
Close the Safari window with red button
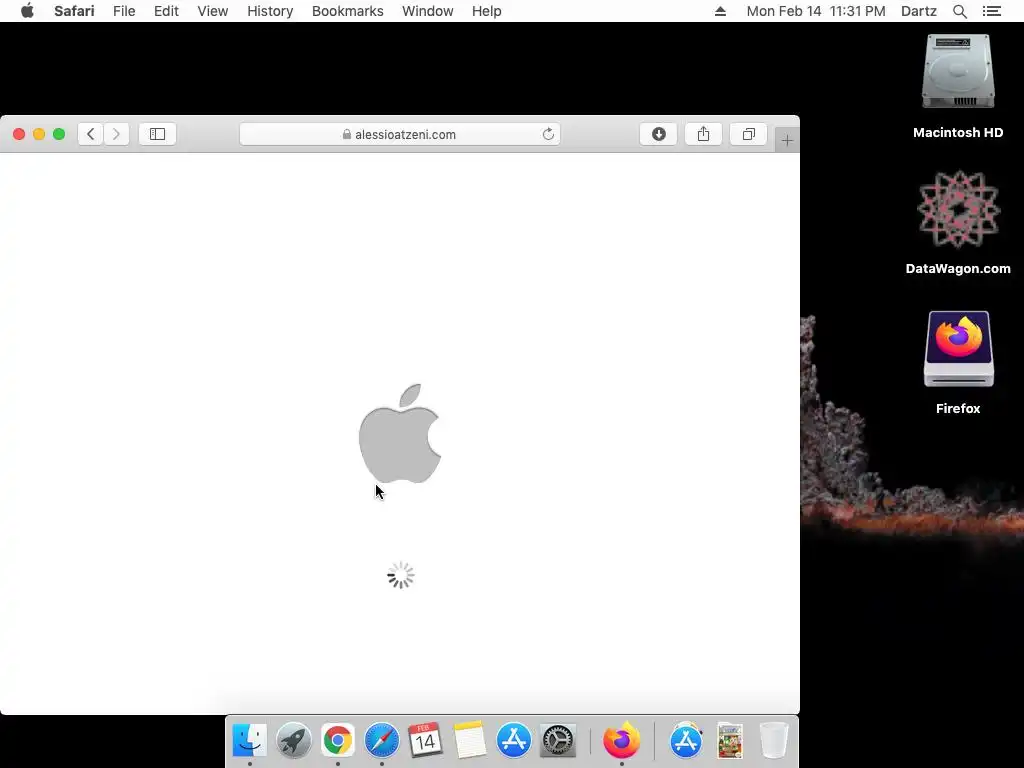pos(19,134)
